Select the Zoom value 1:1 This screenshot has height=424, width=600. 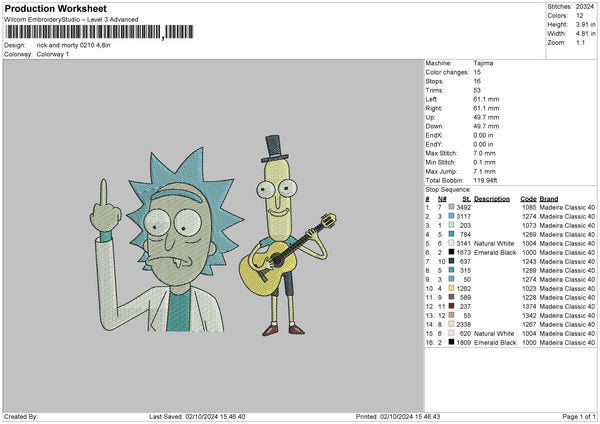(580, 43)
